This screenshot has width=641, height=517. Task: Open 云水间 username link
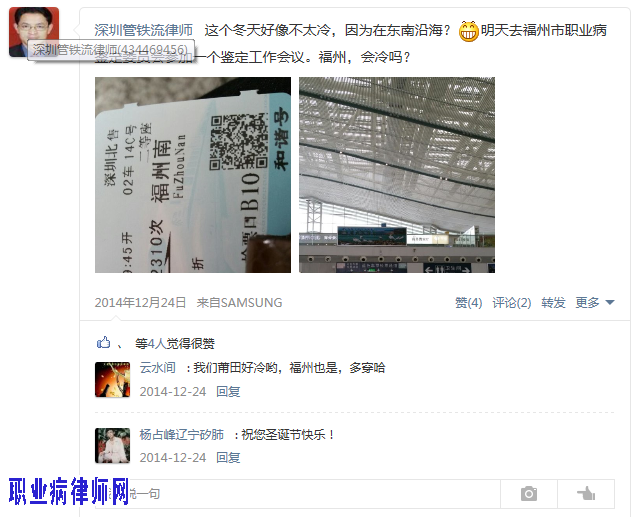(157, 367)
